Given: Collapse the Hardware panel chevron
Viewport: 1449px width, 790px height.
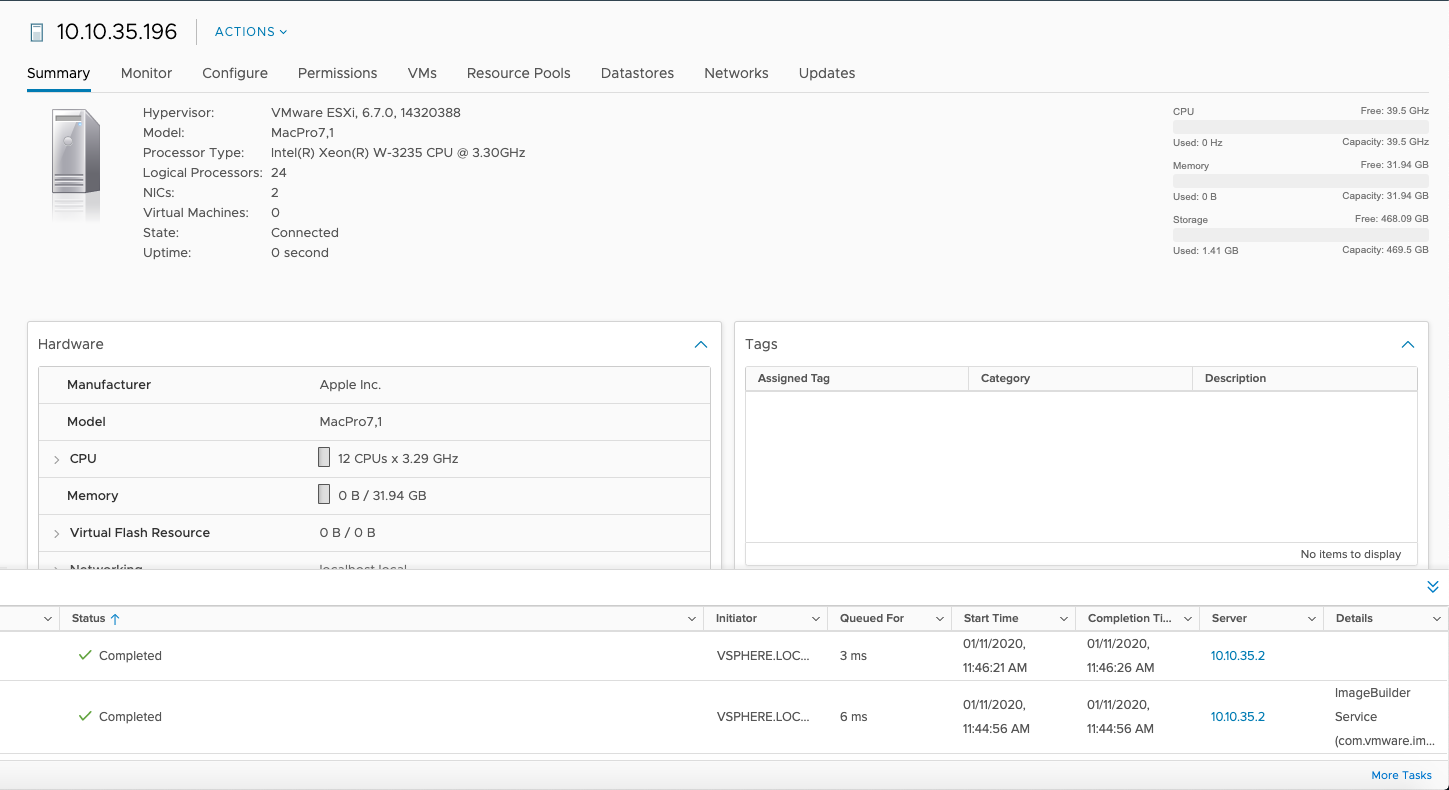Looking at the screenshot, I should tap(701, 344).
